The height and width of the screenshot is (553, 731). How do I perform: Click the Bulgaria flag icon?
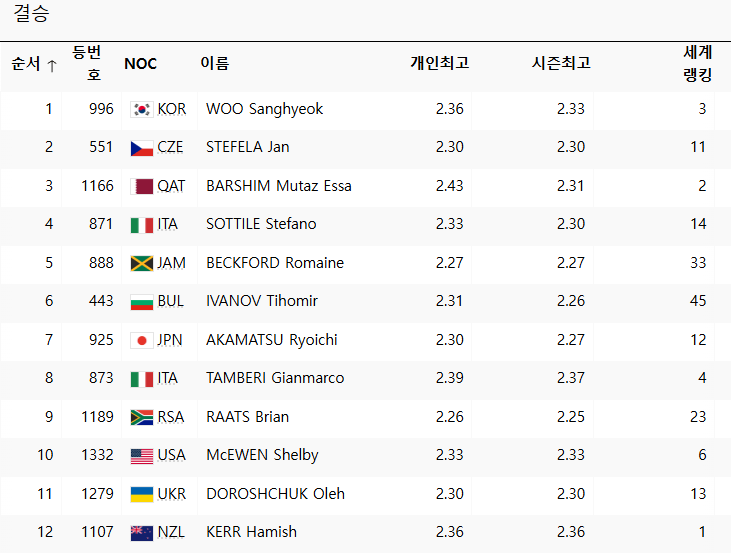pos(142,301)
